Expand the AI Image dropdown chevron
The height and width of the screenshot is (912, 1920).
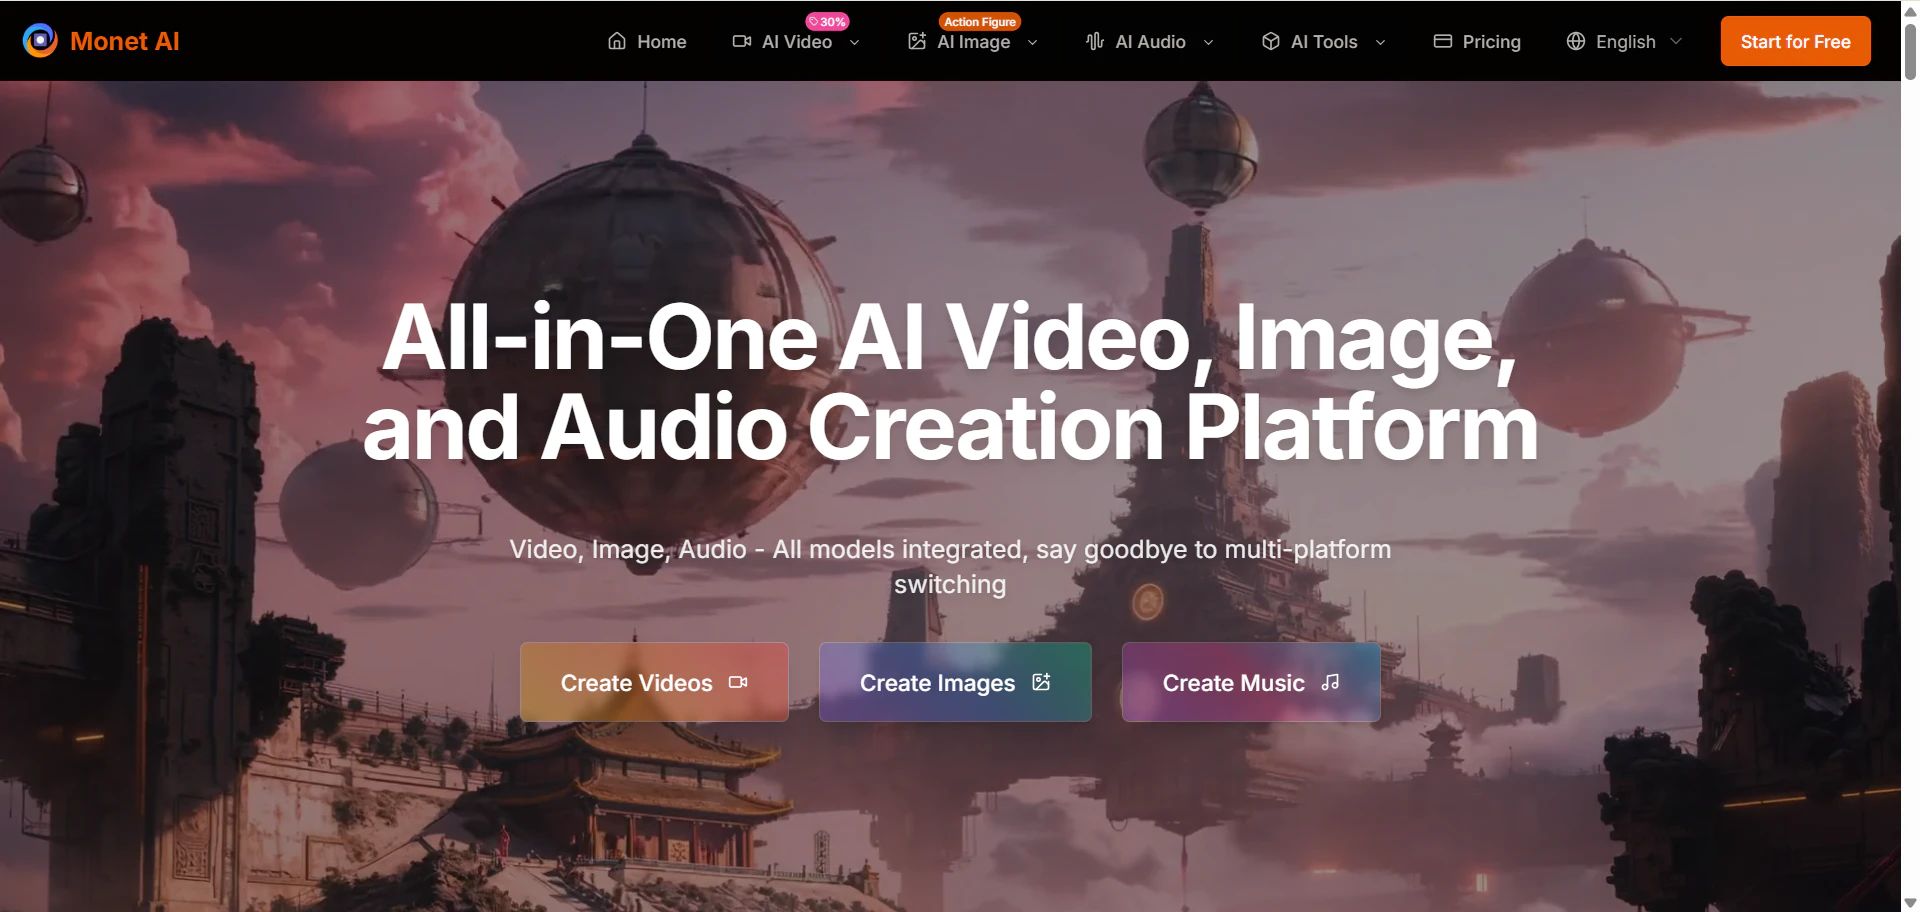[x=1033, y=42]
